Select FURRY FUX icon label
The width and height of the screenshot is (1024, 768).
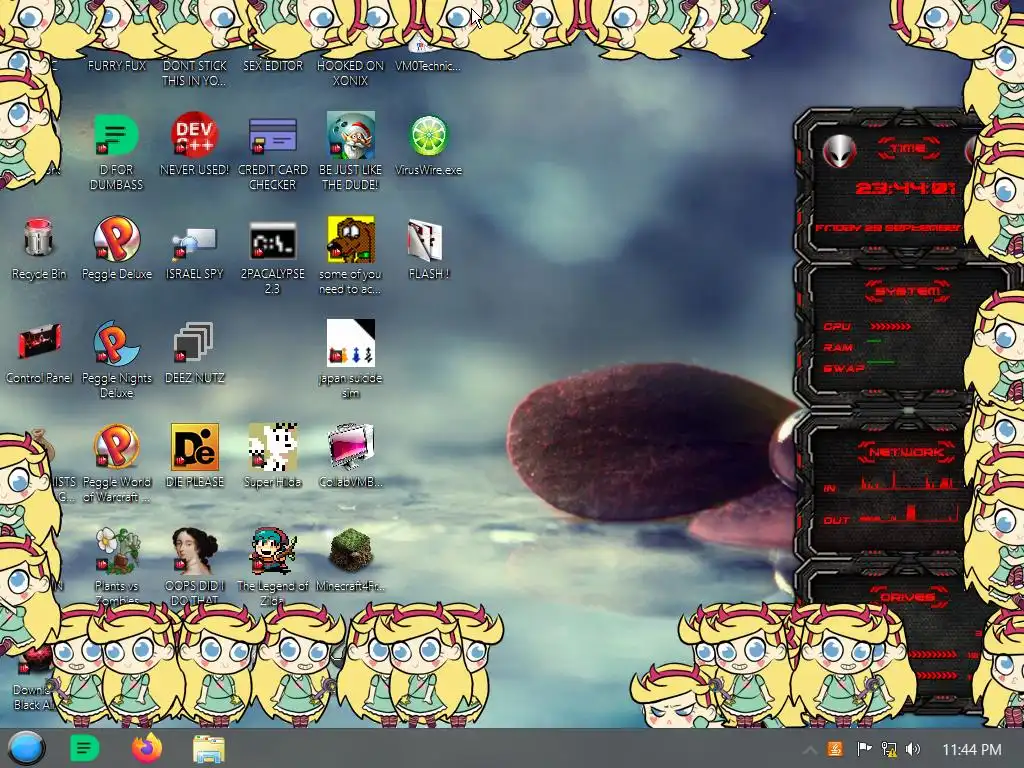pos(117,66)
